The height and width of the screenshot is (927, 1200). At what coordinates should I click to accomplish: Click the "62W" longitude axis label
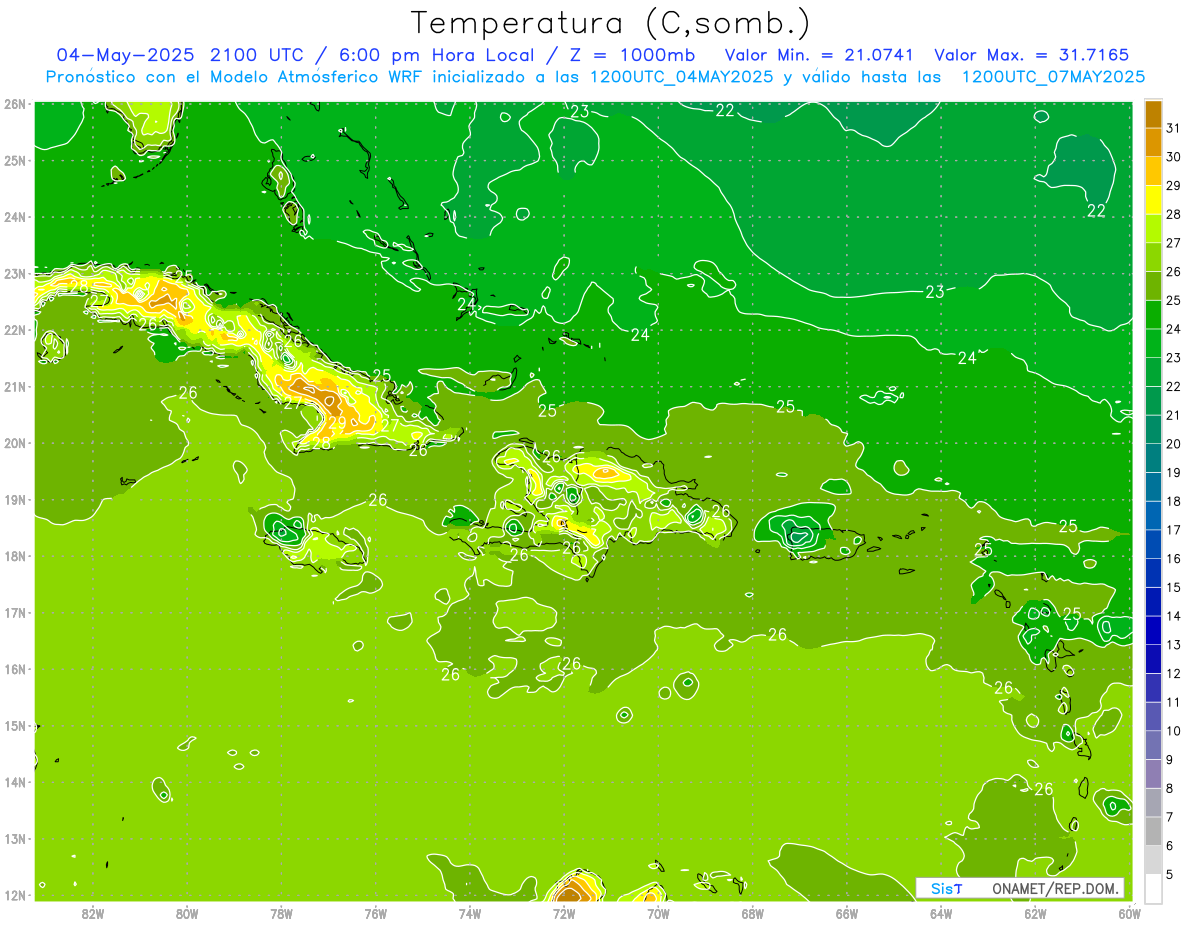coord(1035,913)
